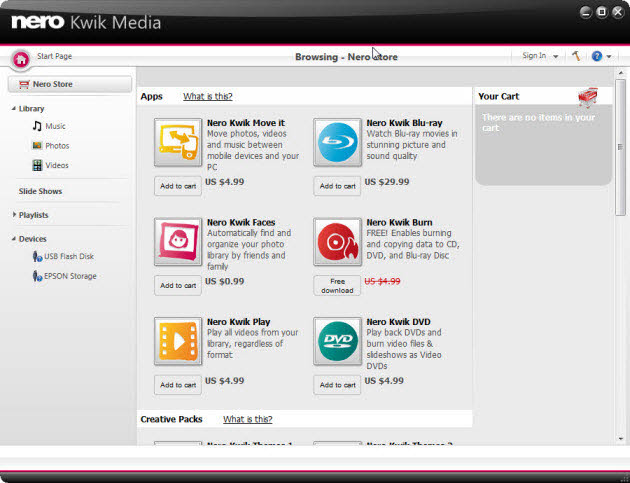Select the Videos library item
The width and height of the screenshot is (630, 483).
(57, 165)
